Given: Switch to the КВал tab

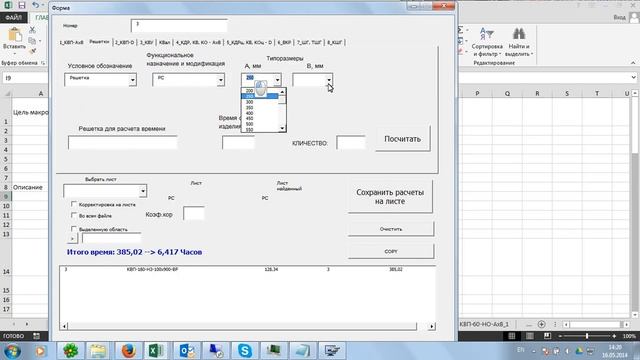Looking at the screenshot, I should tap(164, 42).
